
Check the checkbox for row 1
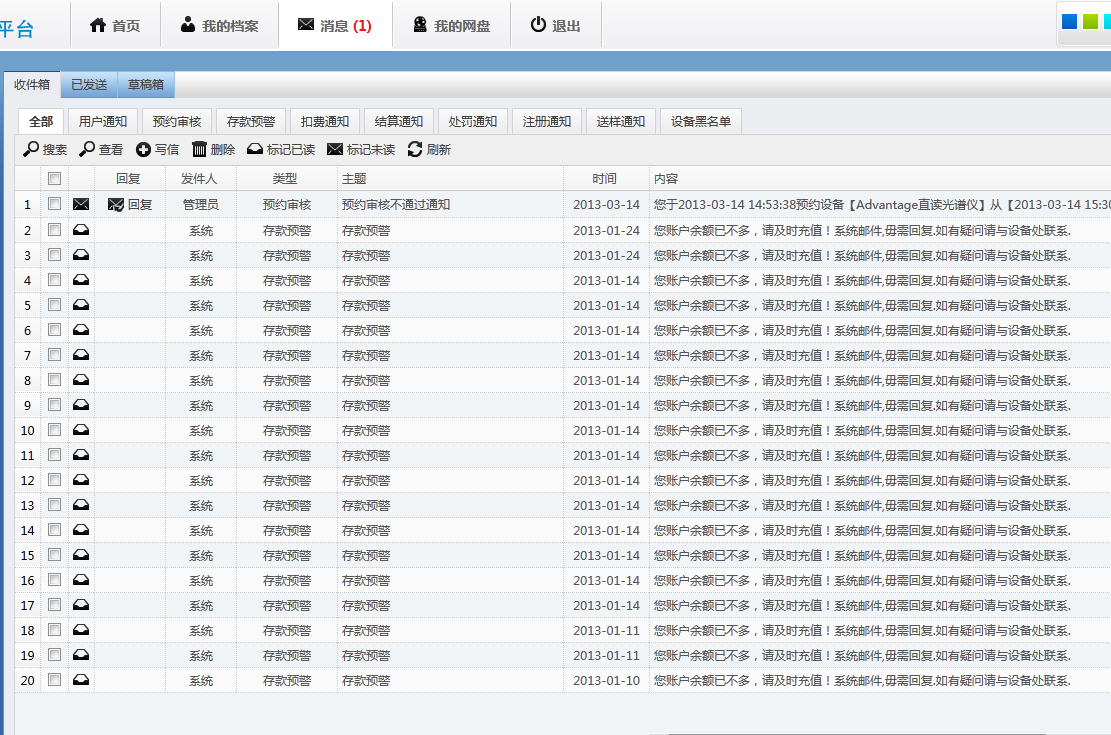pos(55,204)
